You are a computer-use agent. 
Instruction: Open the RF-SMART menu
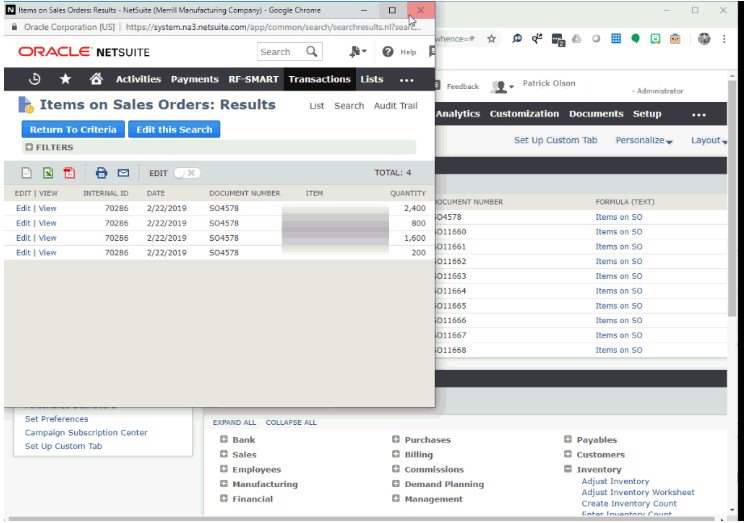pyautogui.click(x=253, y=79)
